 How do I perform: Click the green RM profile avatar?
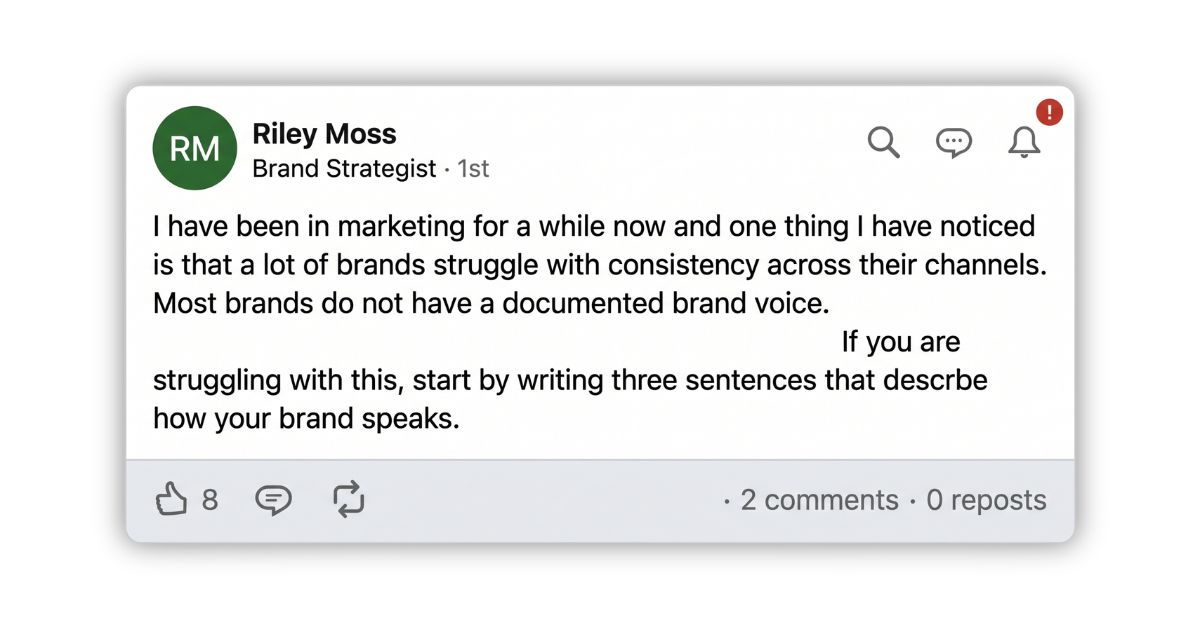click(195, 148)
